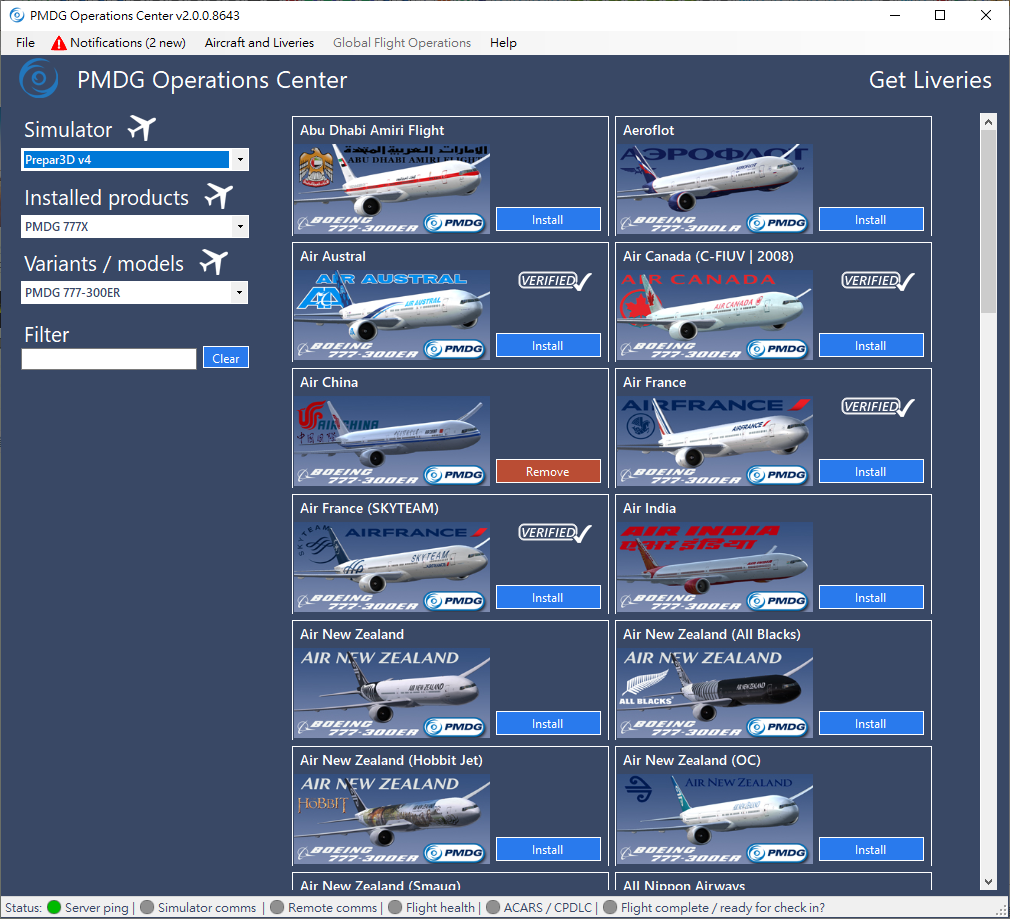The image size is (1010, 919).
Task: Install the Air France (SKYTEAM) livery
Action: (x=548, y=598)
